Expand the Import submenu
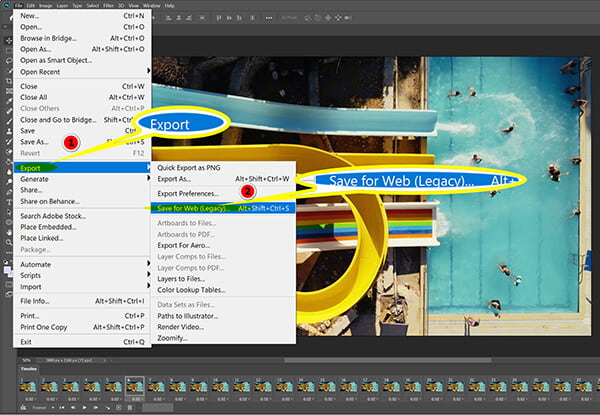600x415 pixels. 82,286
